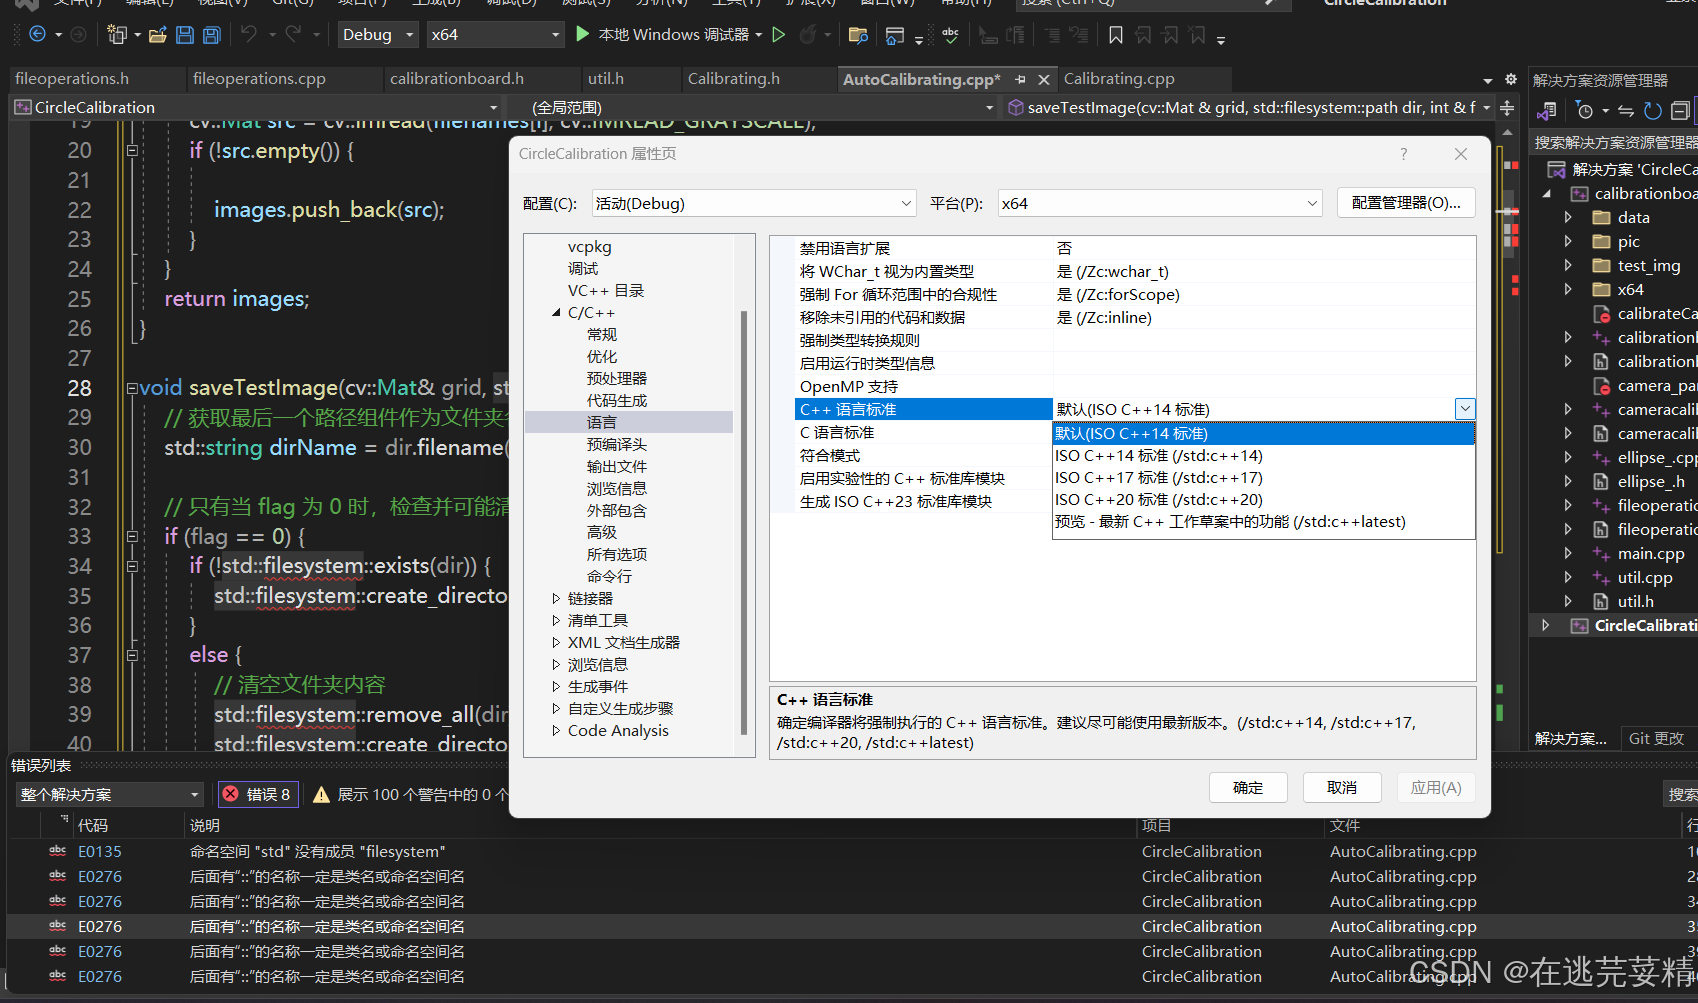The height and width of the screenshot is (1003, 1698).
Task: Refresh the Solution Explorer with the refresh icon
Action: (1652, 111)
